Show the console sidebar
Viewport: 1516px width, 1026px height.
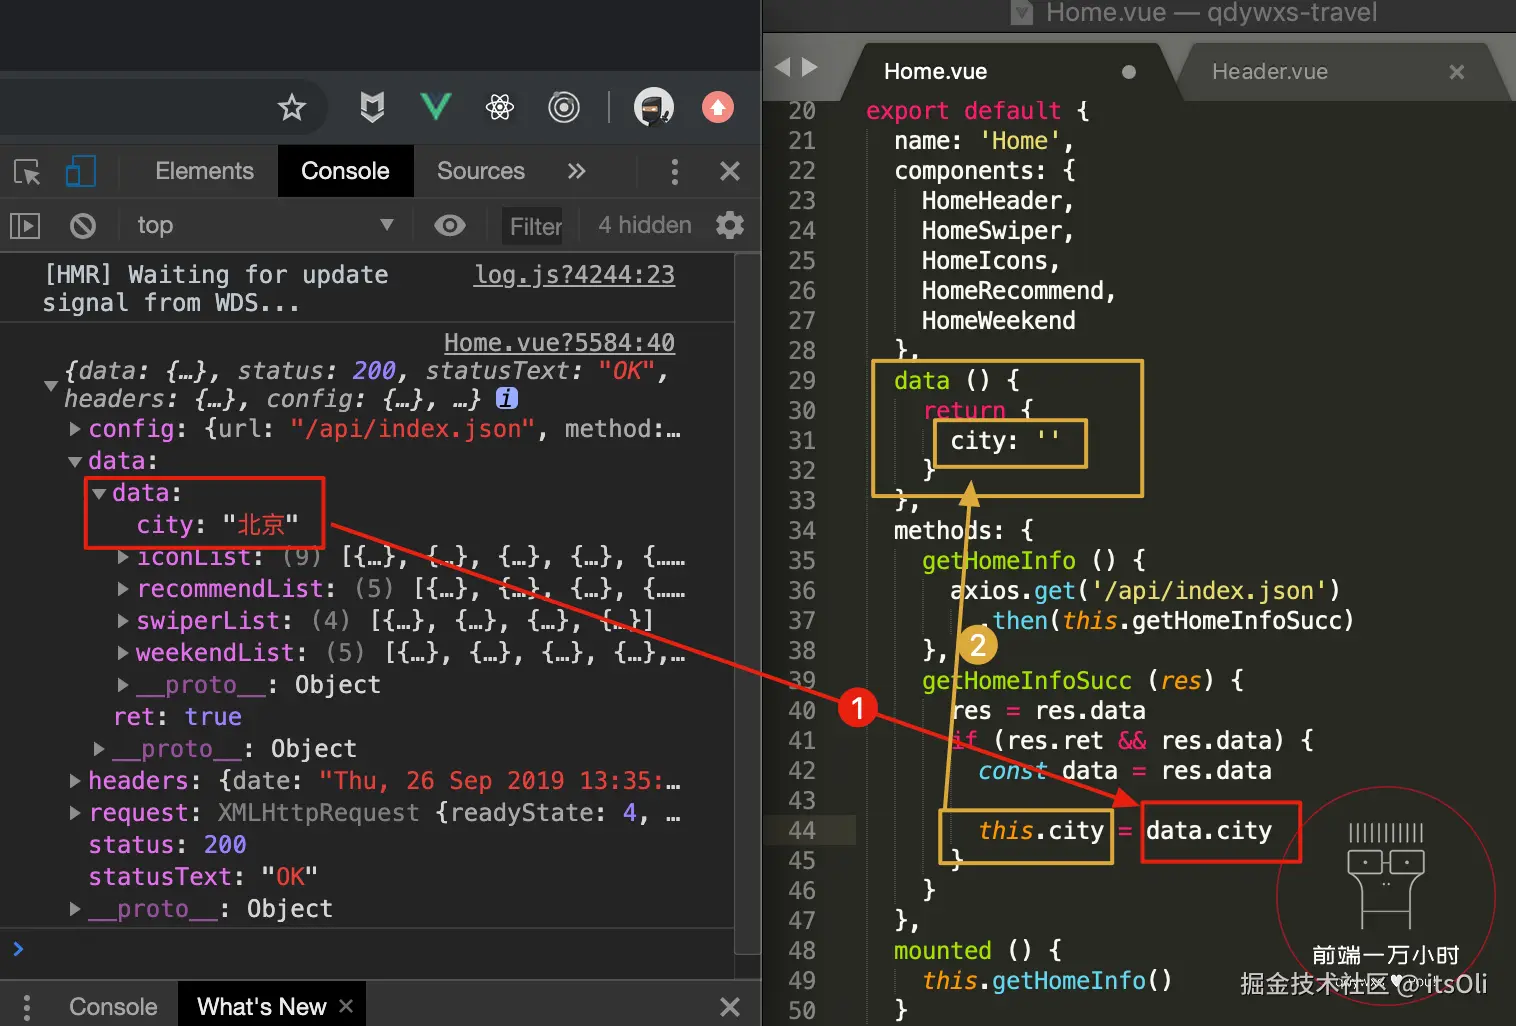pyautogui.click(x=25, y=226)
